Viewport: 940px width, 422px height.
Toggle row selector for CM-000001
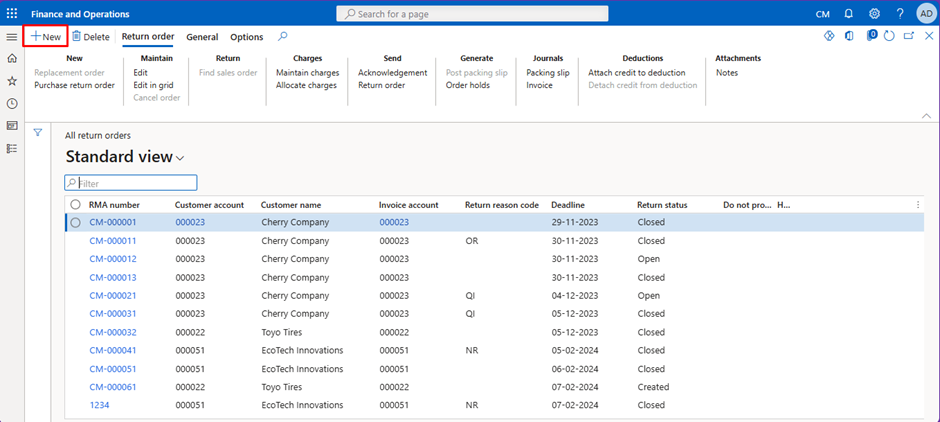pyautogui.click(x=76, y=222)
